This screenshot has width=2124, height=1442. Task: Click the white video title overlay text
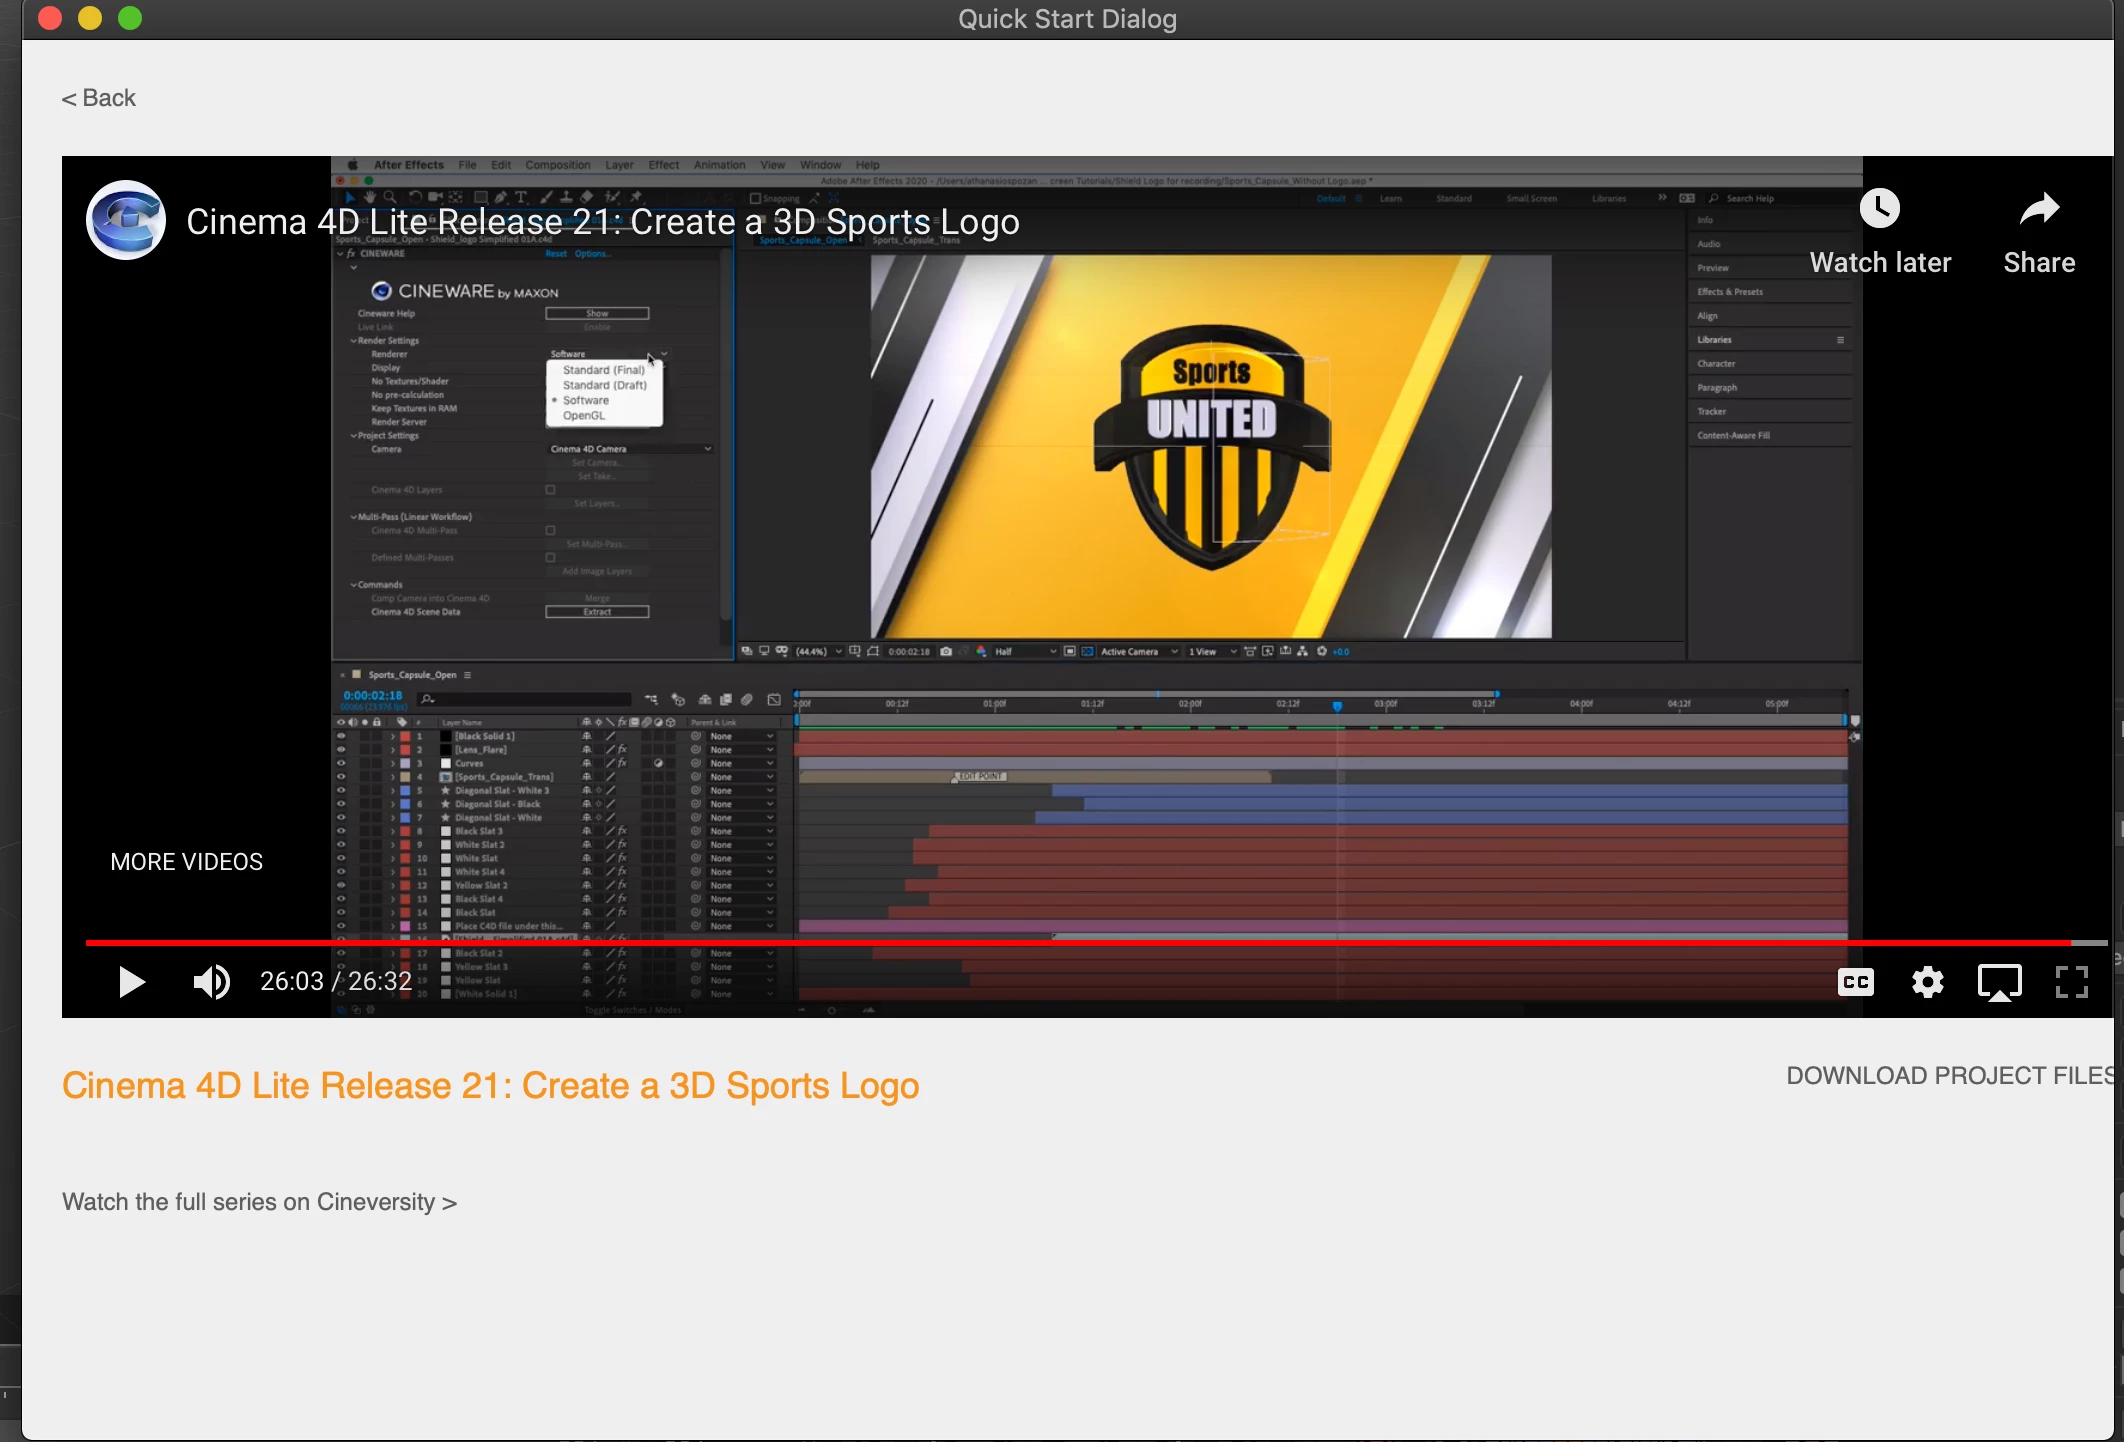pyautogui.click(x=602, y=222)
